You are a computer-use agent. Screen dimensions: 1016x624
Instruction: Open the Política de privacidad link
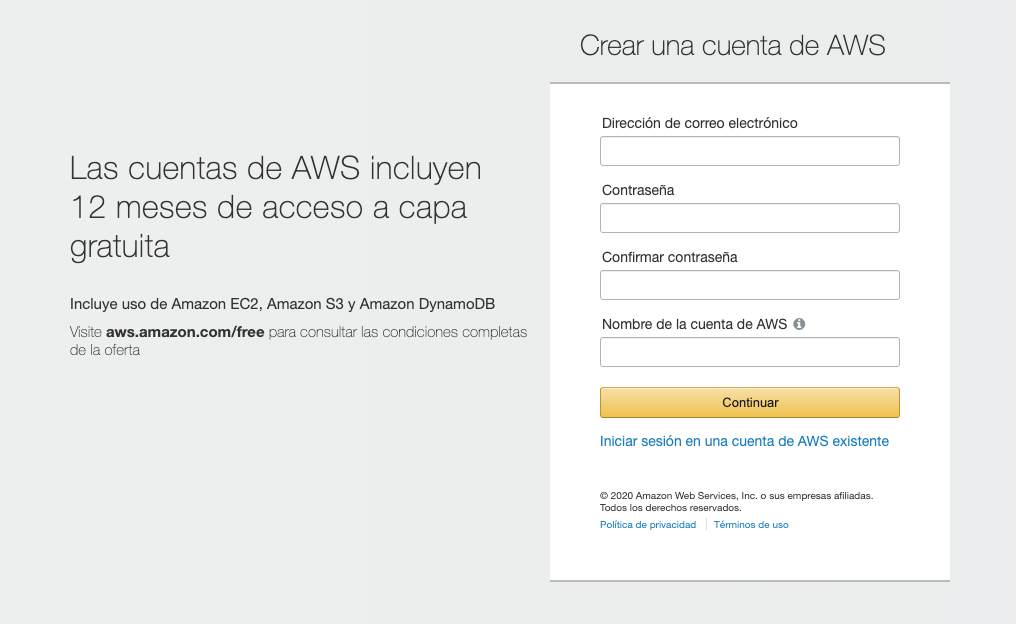pos(647,525)
